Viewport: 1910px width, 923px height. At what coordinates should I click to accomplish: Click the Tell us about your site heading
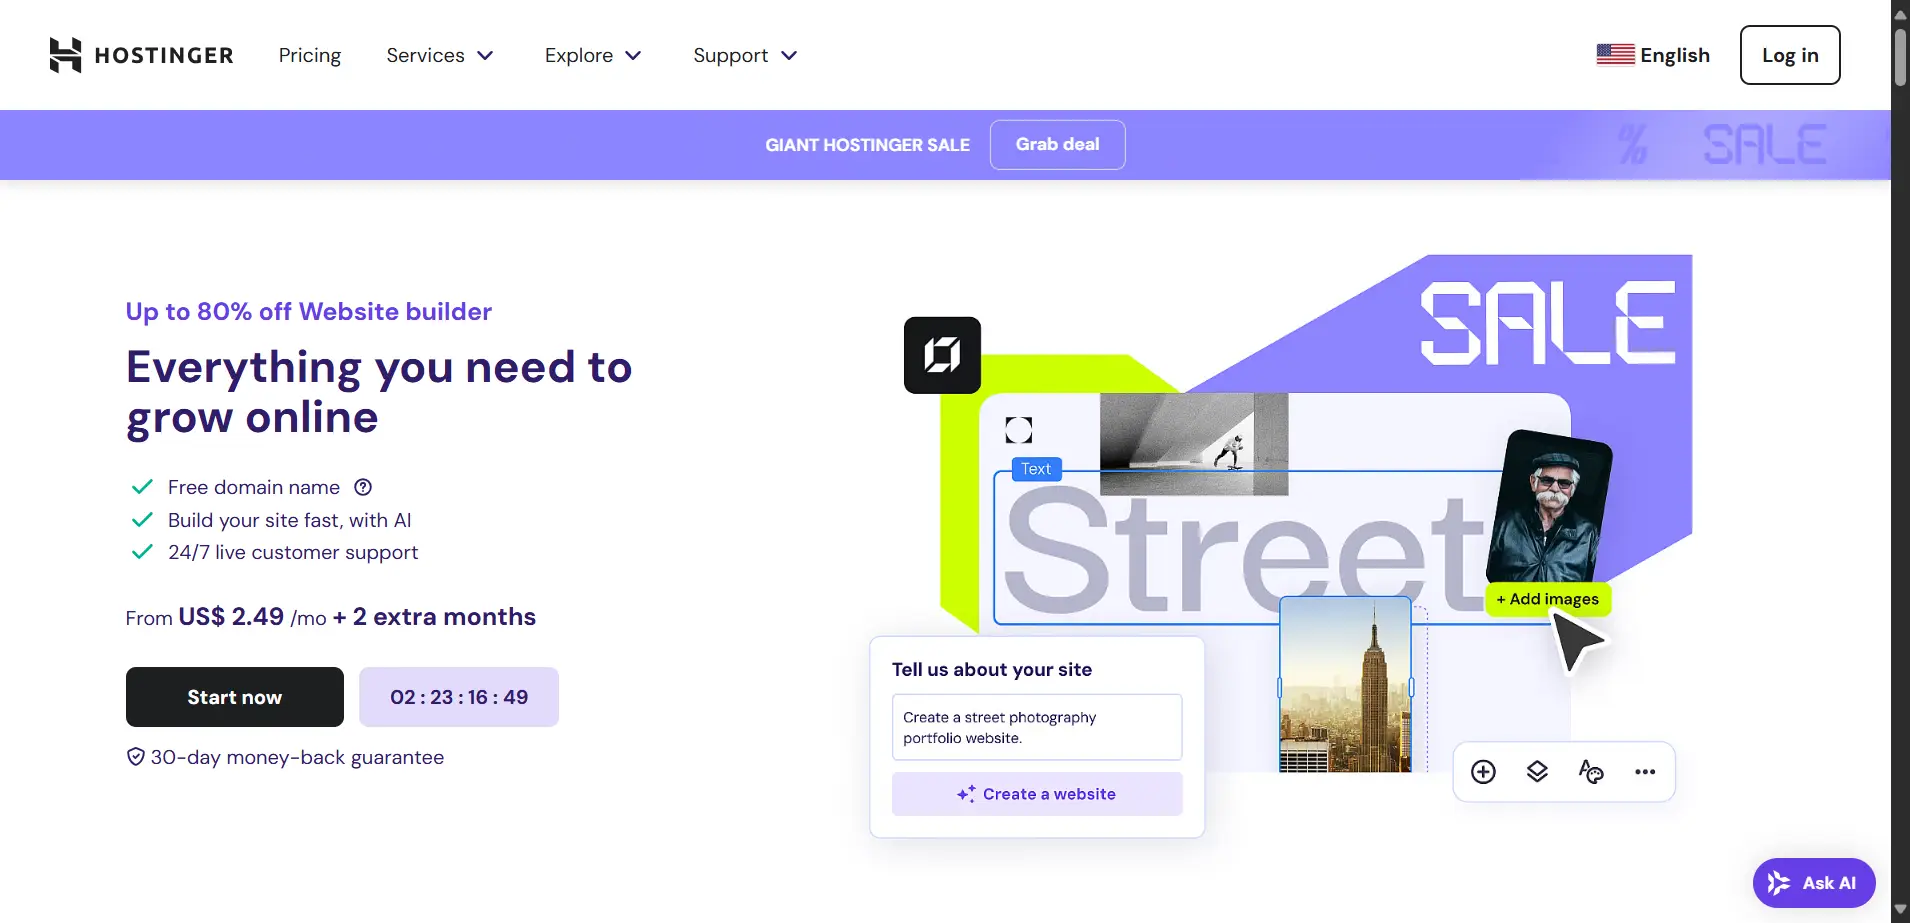[992, 669]
